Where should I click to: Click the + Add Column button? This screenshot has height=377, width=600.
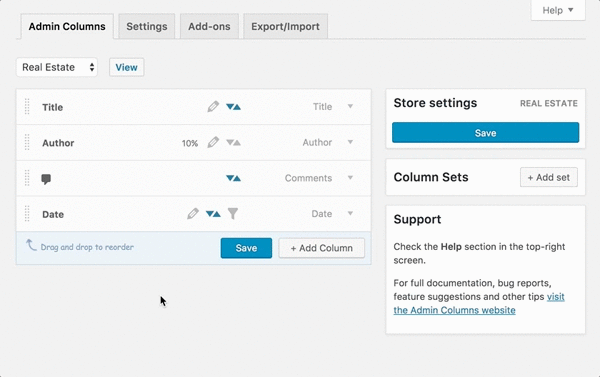[x=321, y=248]
